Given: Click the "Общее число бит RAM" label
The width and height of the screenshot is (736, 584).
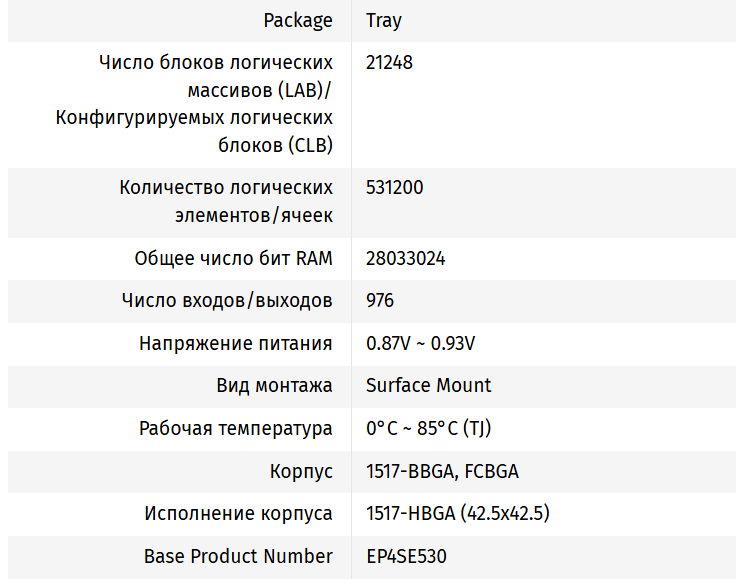Looking at the screenshot, I should pos(234,258).
